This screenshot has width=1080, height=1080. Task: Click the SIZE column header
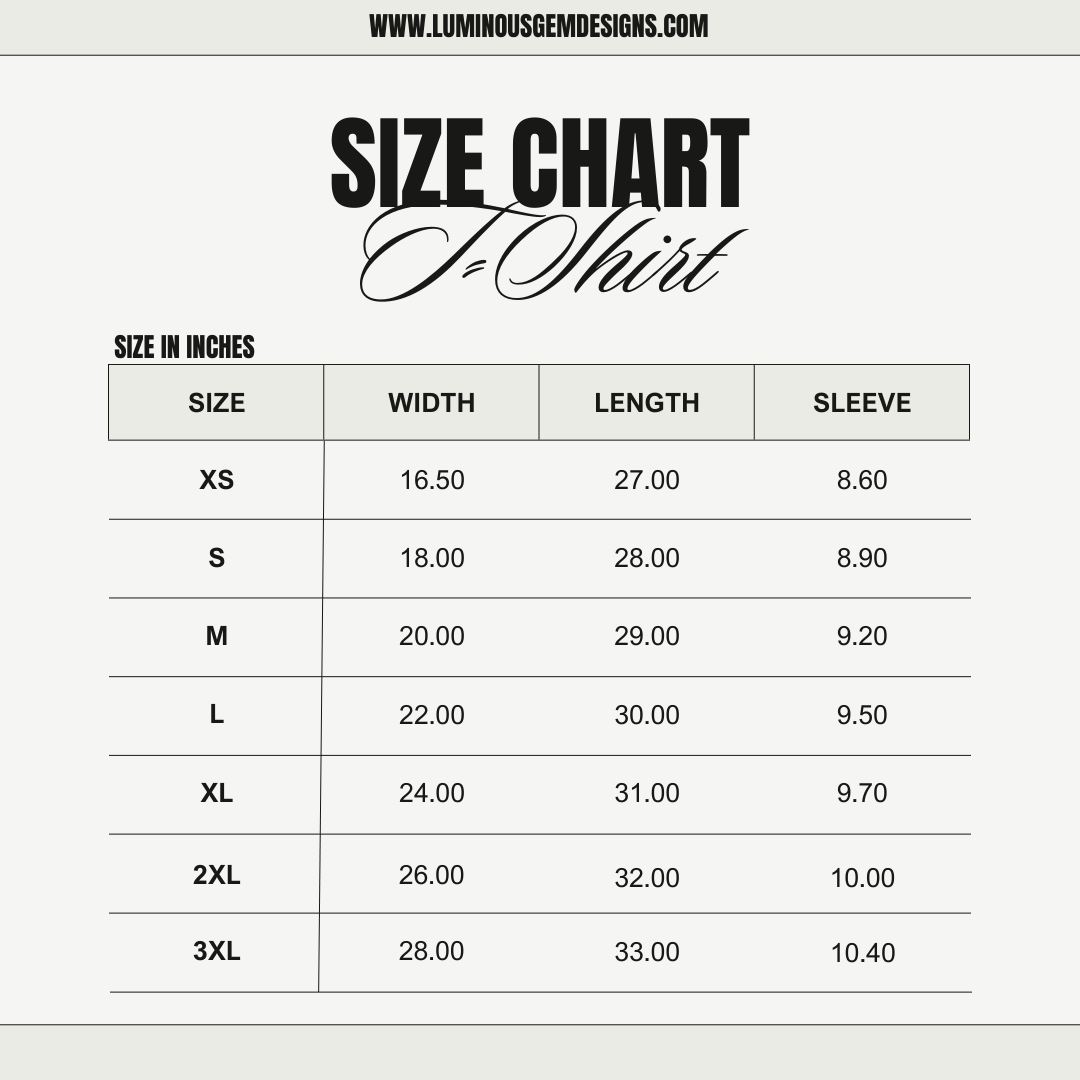(x=216, y=403)
